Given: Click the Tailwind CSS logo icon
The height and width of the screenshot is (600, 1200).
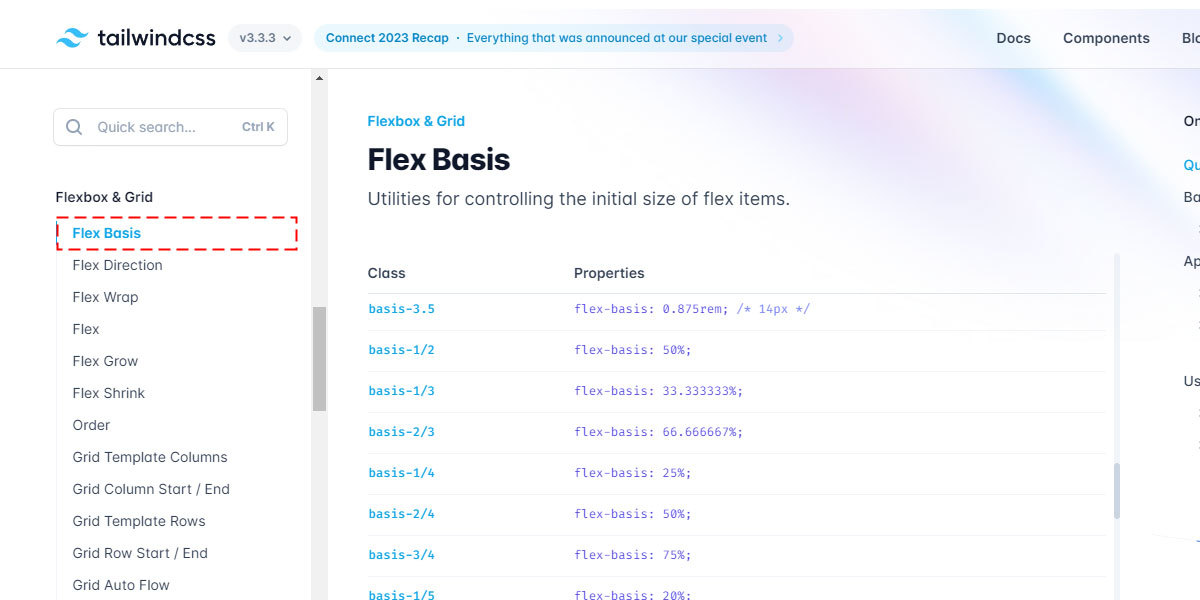Looking at the screenshot, I should click(x=72, y=38).
